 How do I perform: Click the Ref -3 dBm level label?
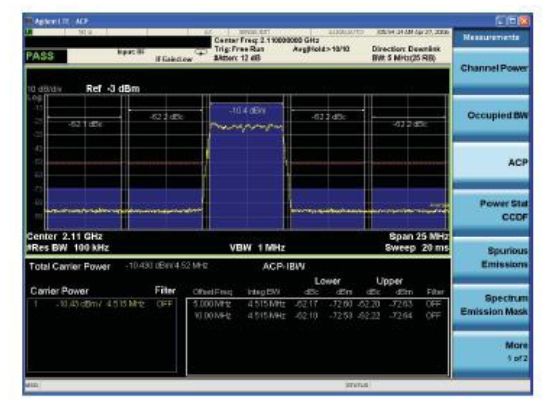(113, 89)
